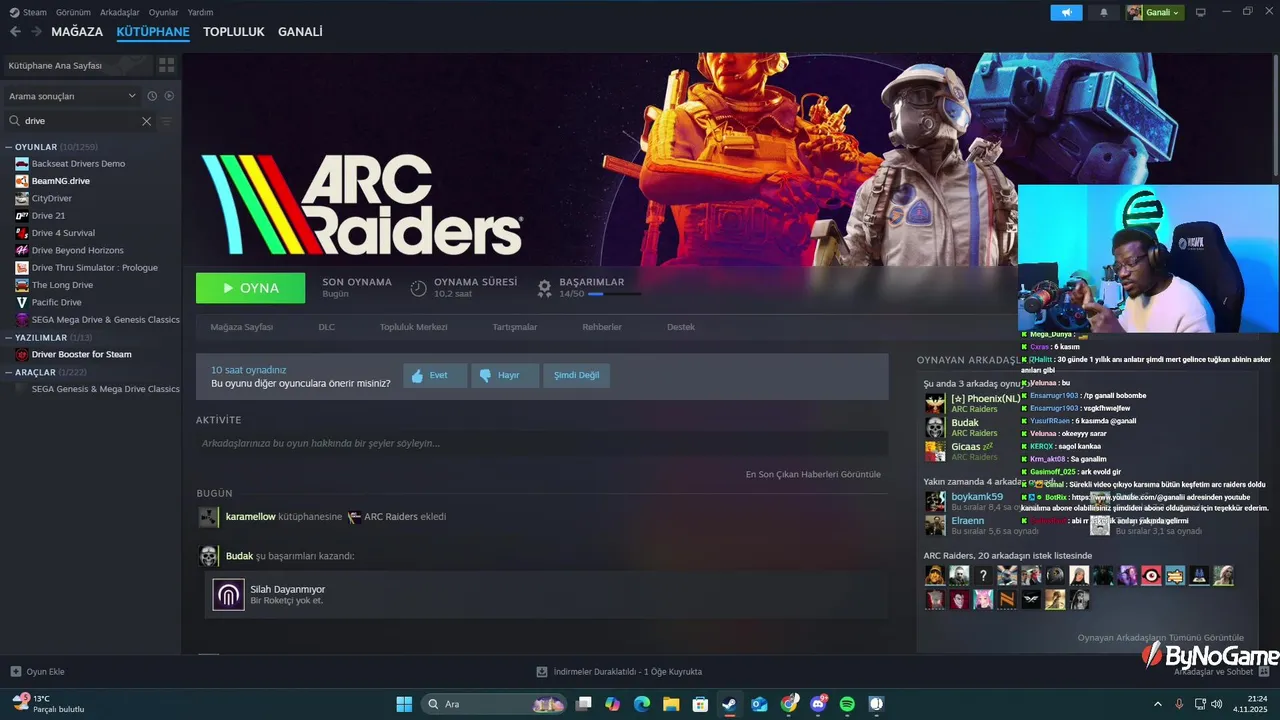Click Oyun Ekle plus button
1280x720 pixels.
pos(15,672)
